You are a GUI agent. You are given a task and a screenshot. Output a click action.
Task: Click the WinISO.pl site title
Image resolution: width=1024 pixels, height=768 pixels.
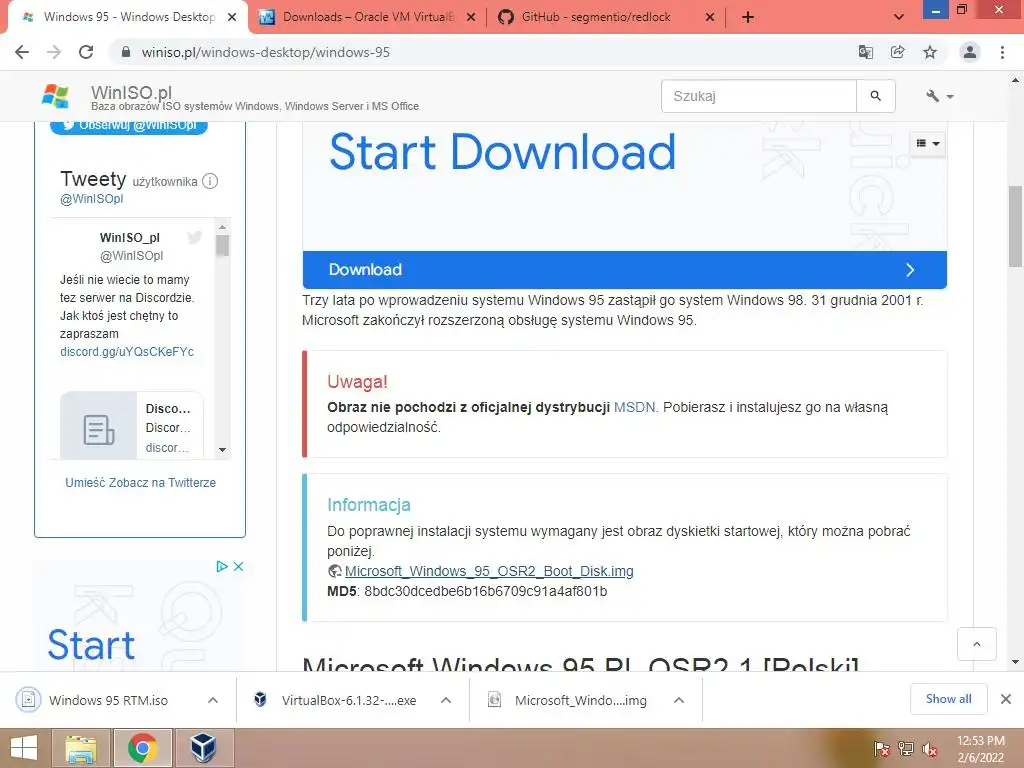coord(131,92)
